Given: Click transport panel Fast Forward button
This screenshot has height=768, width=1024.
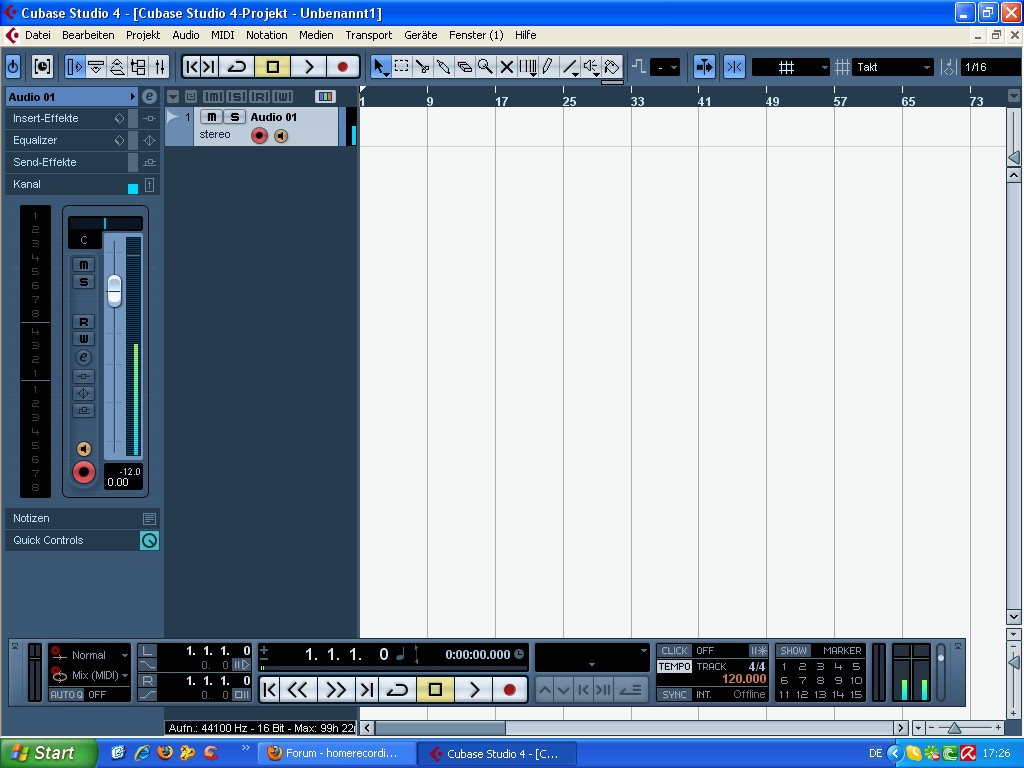Looking at the screenshot, I should point(336,690).
